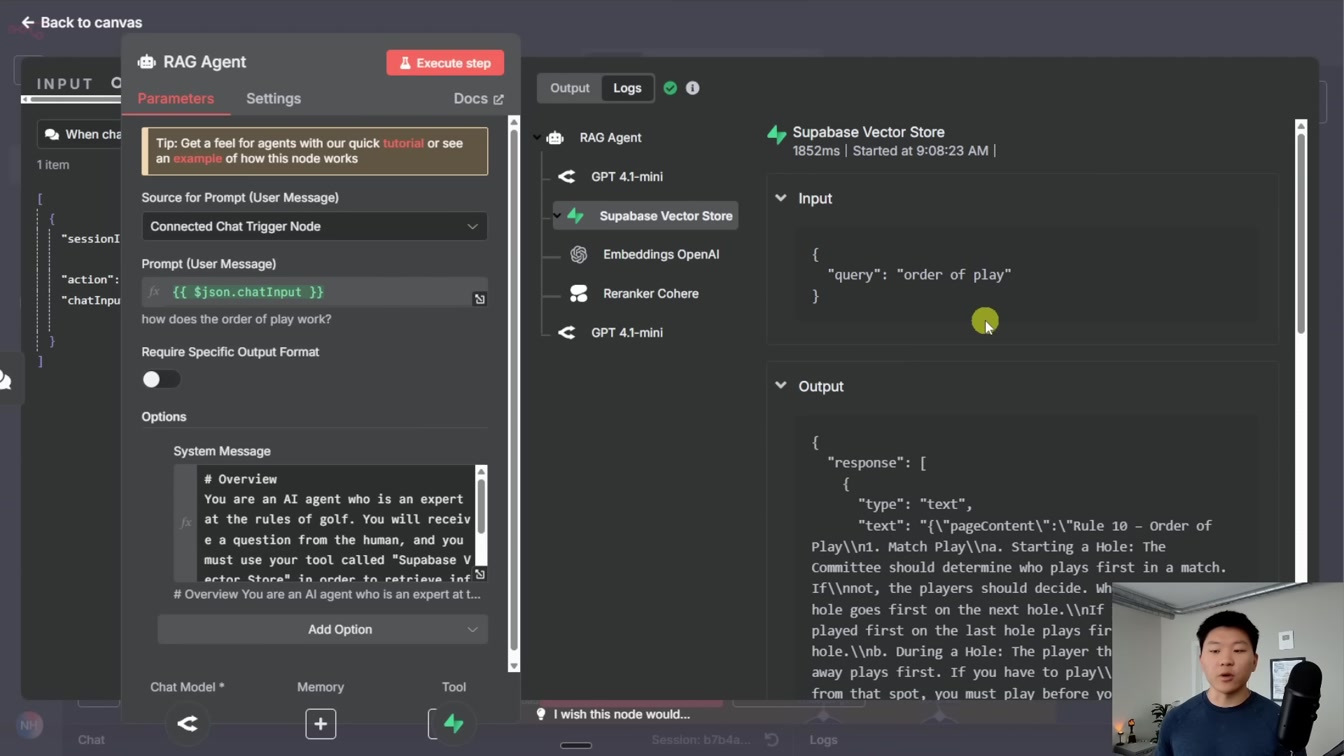Click the session refresh icon at bottom

click(x=772, y=740)
